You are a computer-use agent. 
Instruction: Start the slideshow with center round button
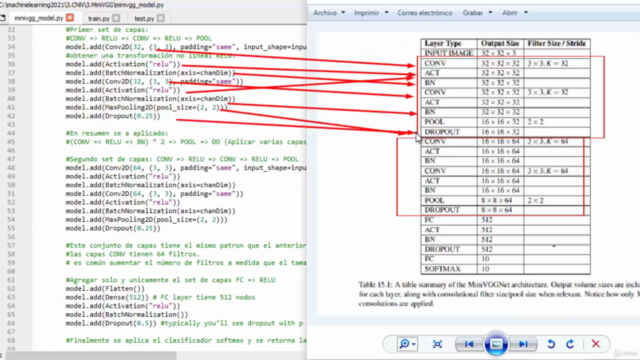pyautogui.click(x=496, y=344)
